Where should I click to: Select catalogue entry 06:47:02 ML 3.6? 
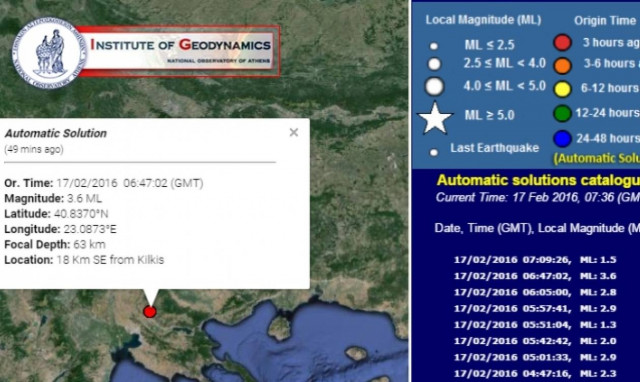[535, 276]
